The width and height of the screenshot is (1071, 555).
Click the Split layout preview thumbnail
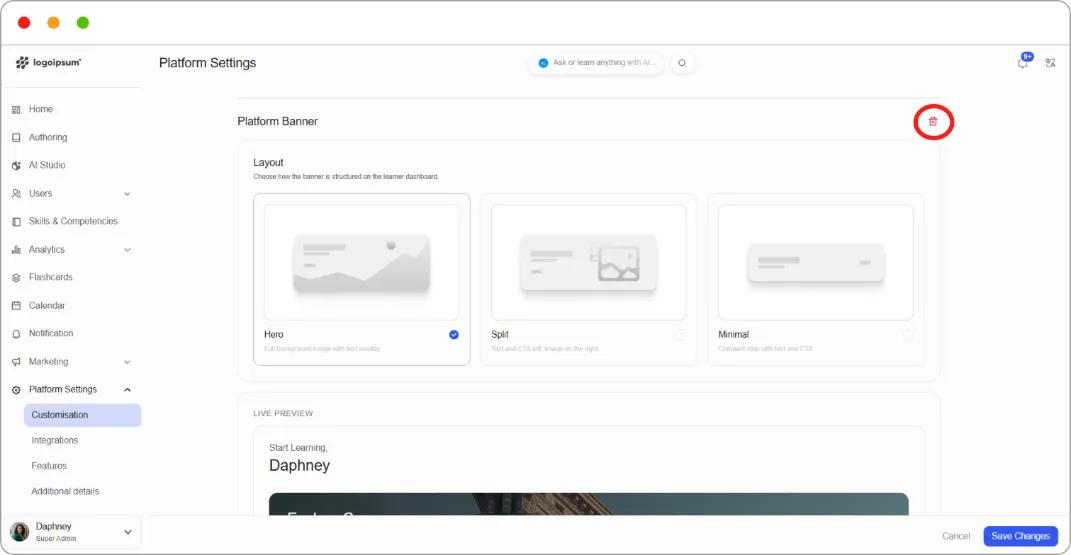pos(588,262)
